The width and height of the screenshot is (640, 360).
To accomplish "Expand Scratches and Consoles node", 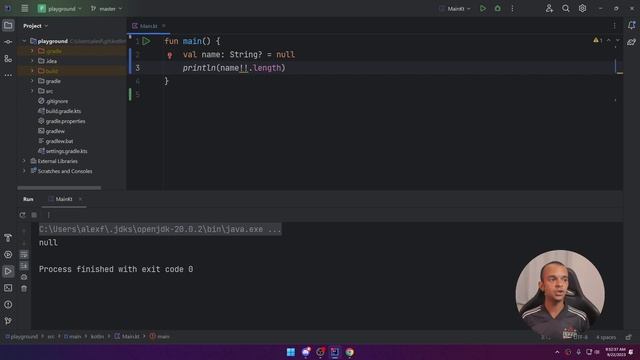I will [24, 171].
